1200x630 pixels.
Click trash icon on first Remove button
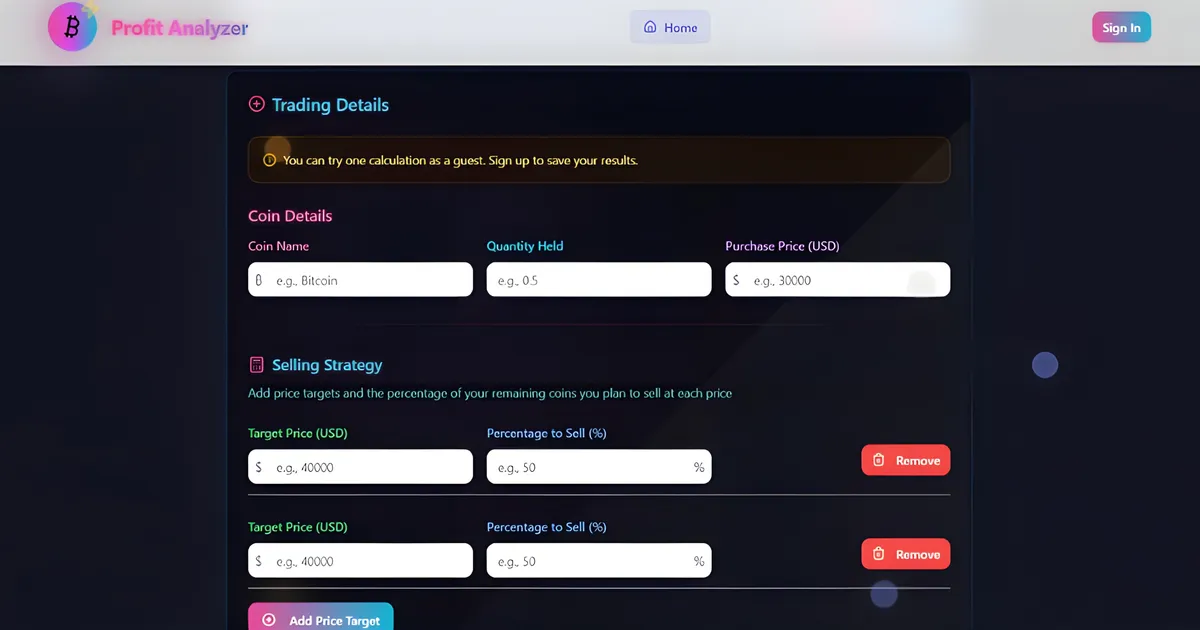point(879,461)
